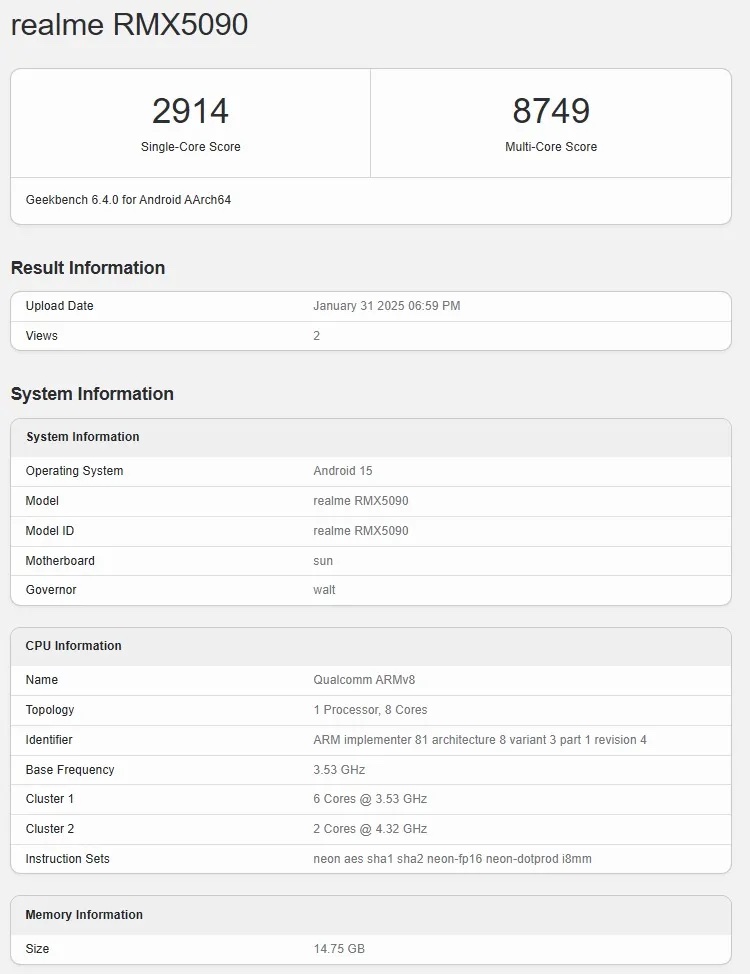Select the Upload Date value January 31 2025
750x974 pixels.
tap(386, 306)
